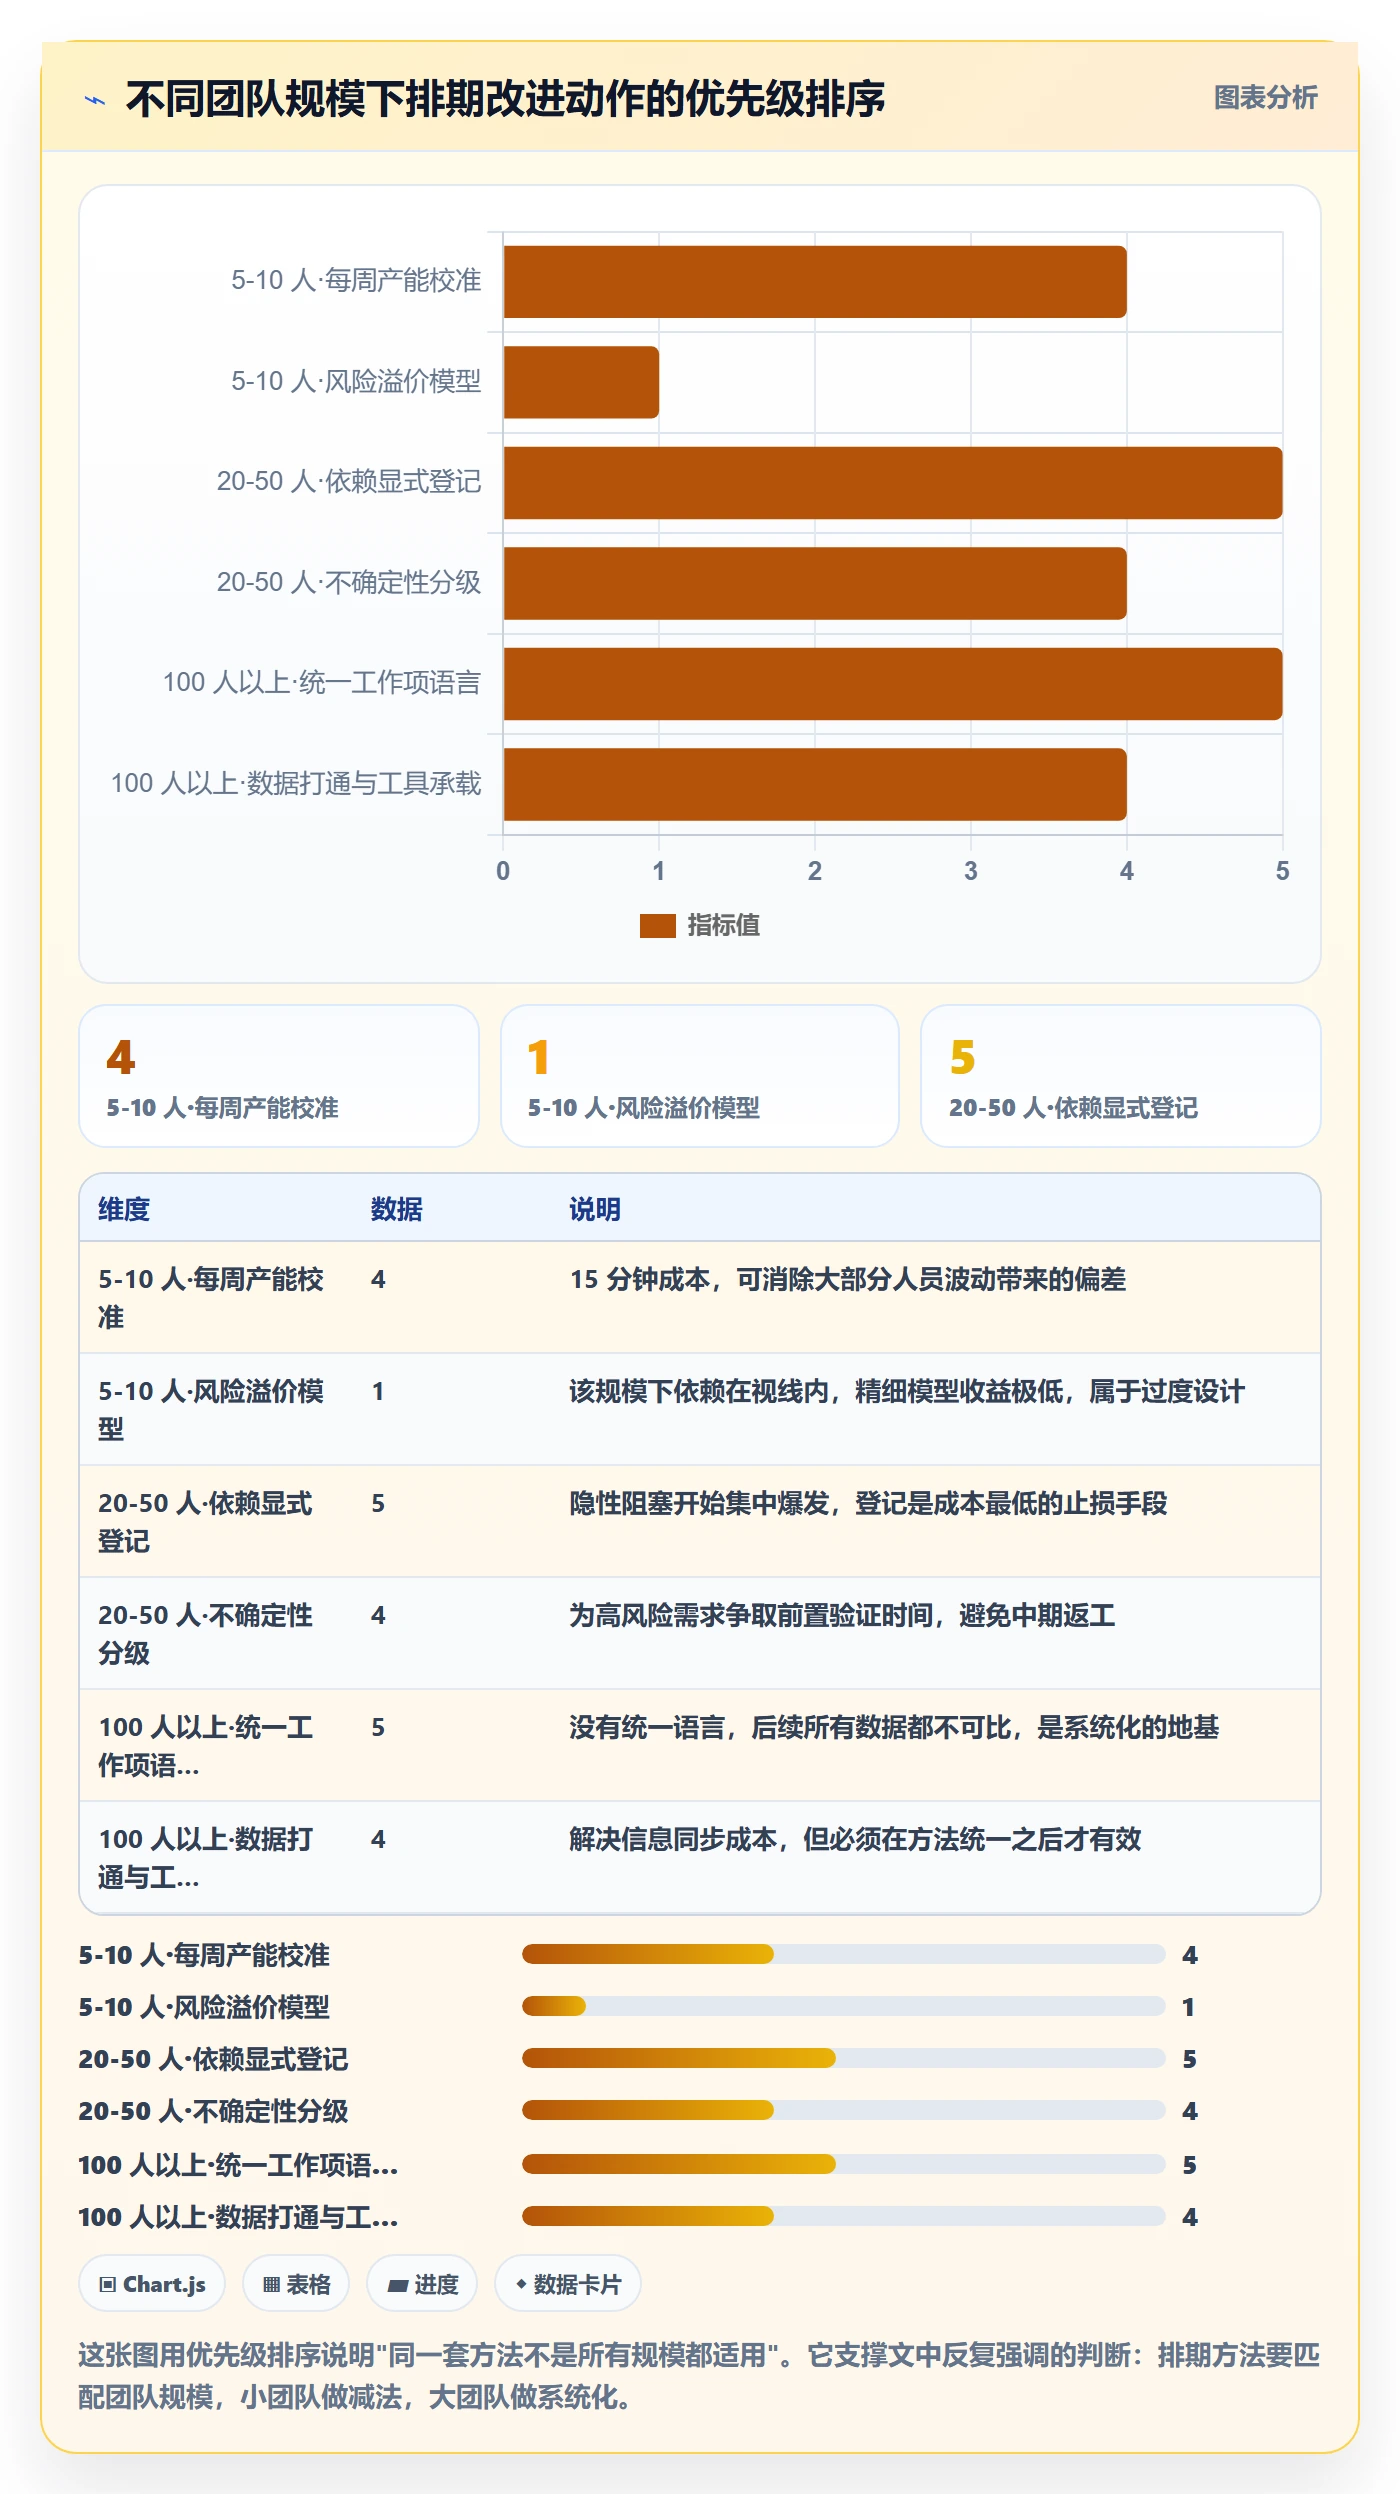Select the chart bar for 20-50 人·依赖显式登记

tap(893, 483)
